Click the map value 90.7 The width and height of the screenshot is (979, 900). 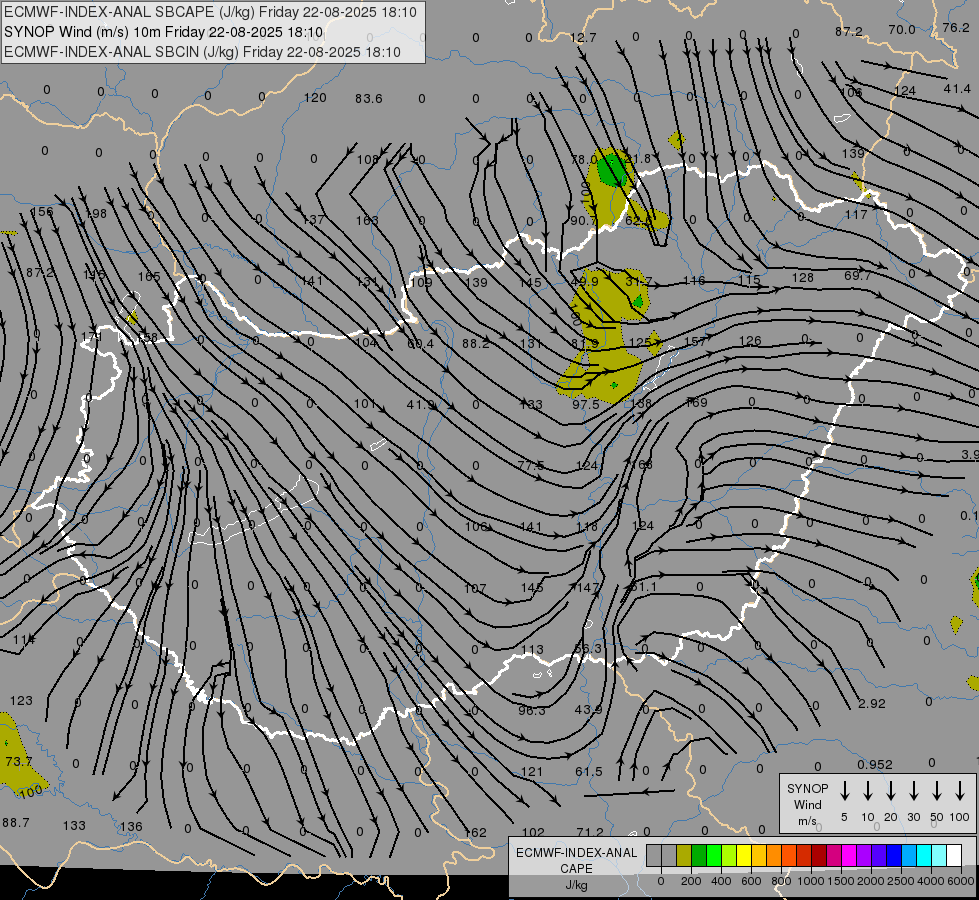coord(583,220)
